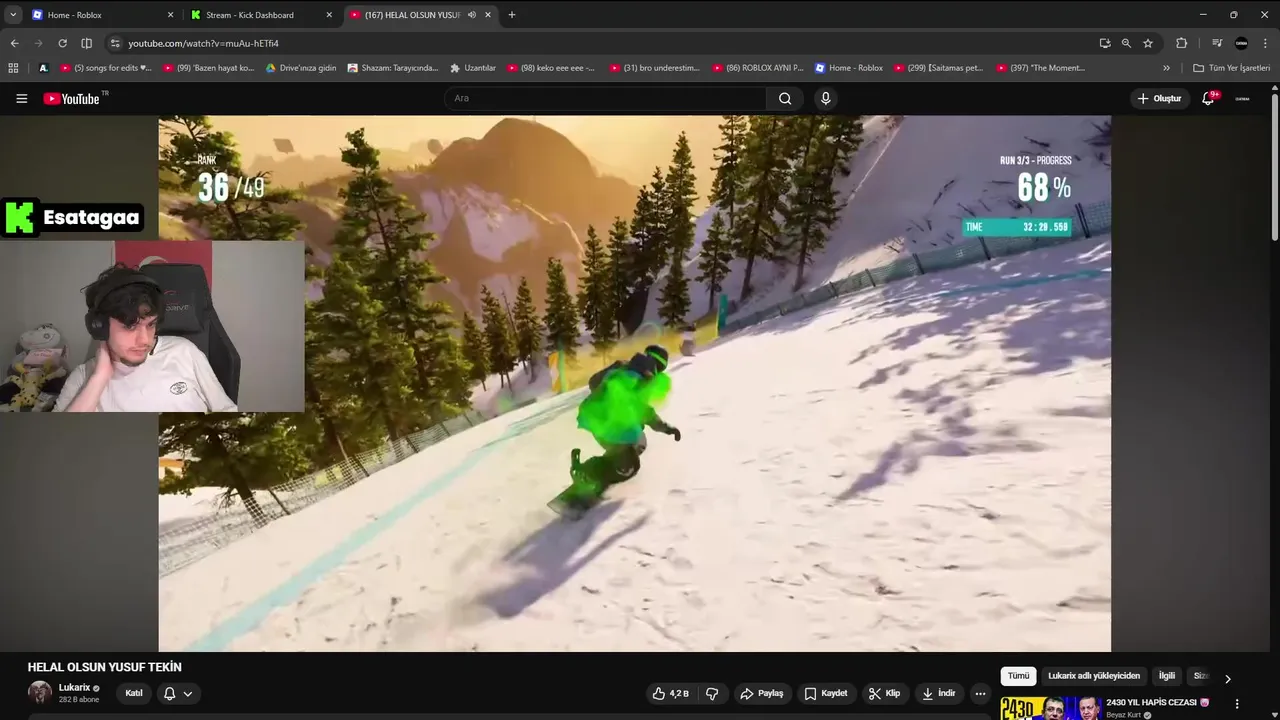Close the Home - Roblox tab
The height and width of the screenshot is (720, 1280).
click(x=170, y=15)
